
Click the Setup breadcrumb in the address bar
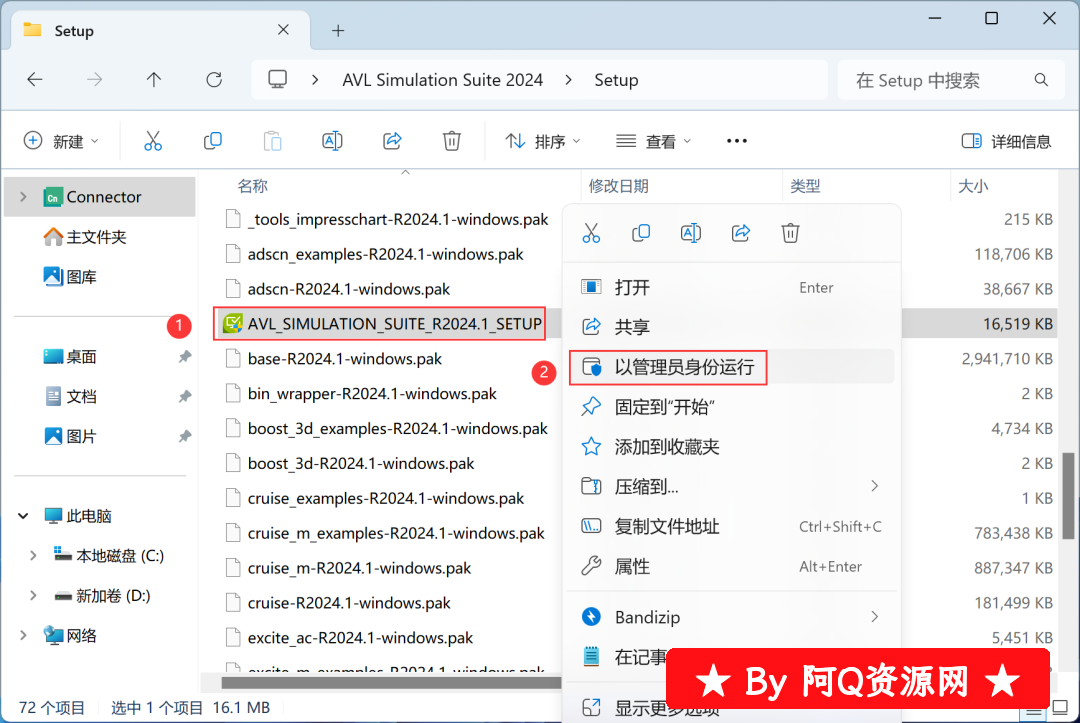616,80
